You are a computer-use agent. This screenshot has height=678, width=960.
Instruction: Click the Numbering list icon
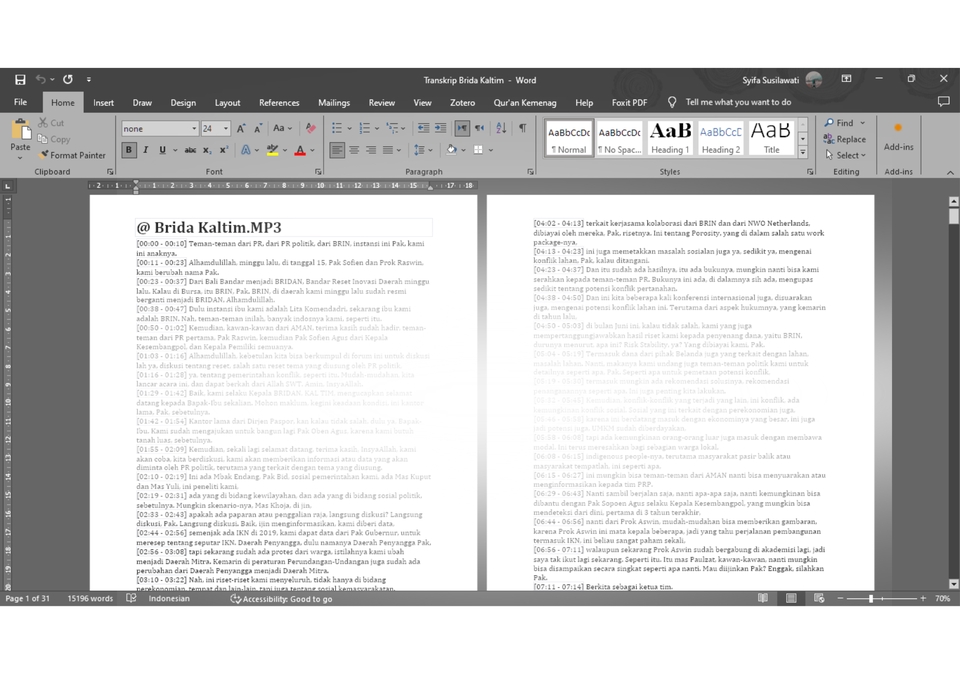click(x=365, y=128)
